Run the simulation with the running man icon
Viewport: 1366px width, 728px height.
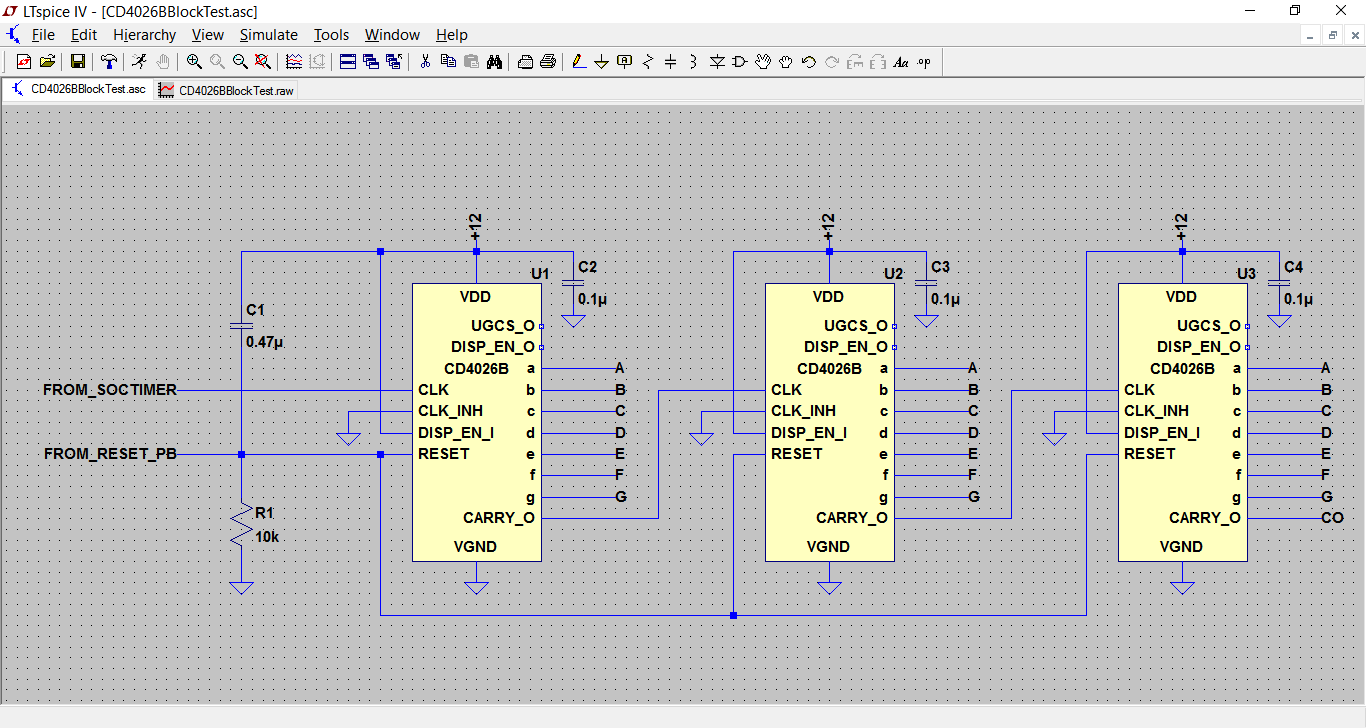[x=139, y=62]
